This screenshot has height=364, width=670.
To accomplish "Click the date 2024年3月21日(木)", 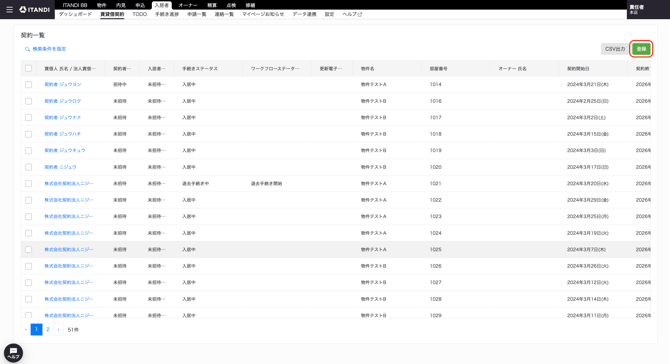I will pyautogui.click(x=588, y=85).
